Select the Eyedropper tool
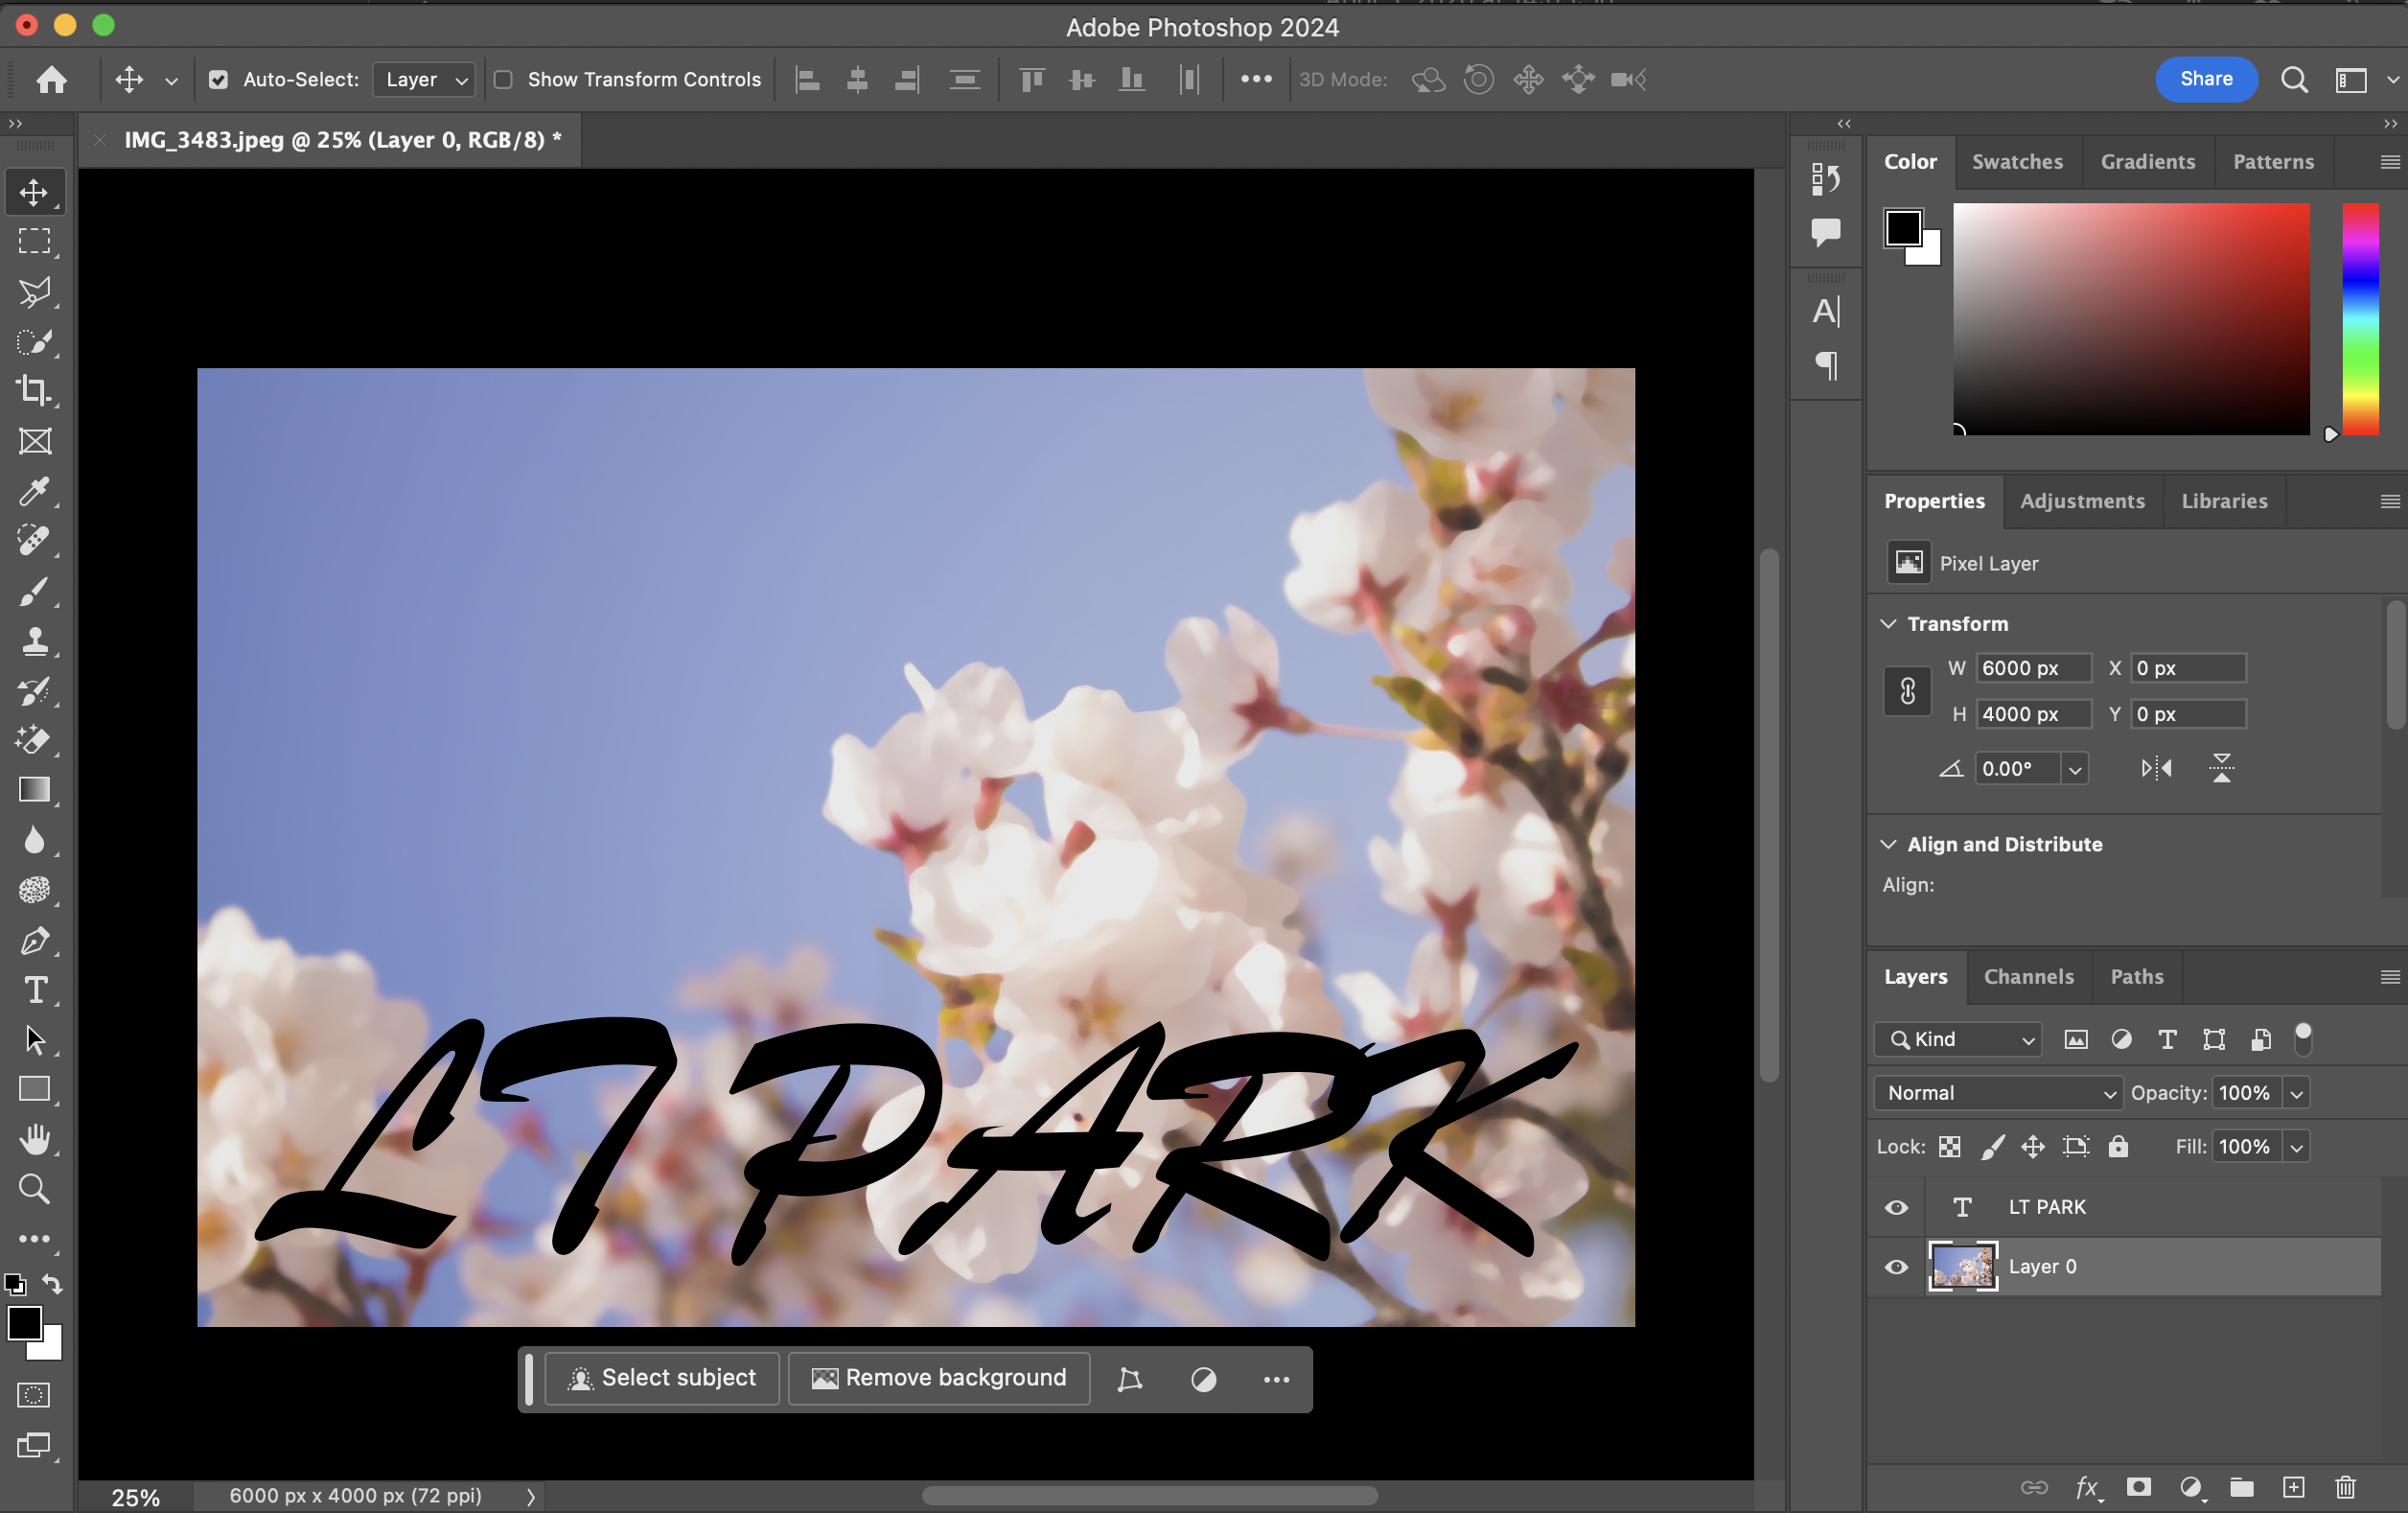This screenshot has height=1513, width=2408. pyautogui.click(x=34, y=491)
